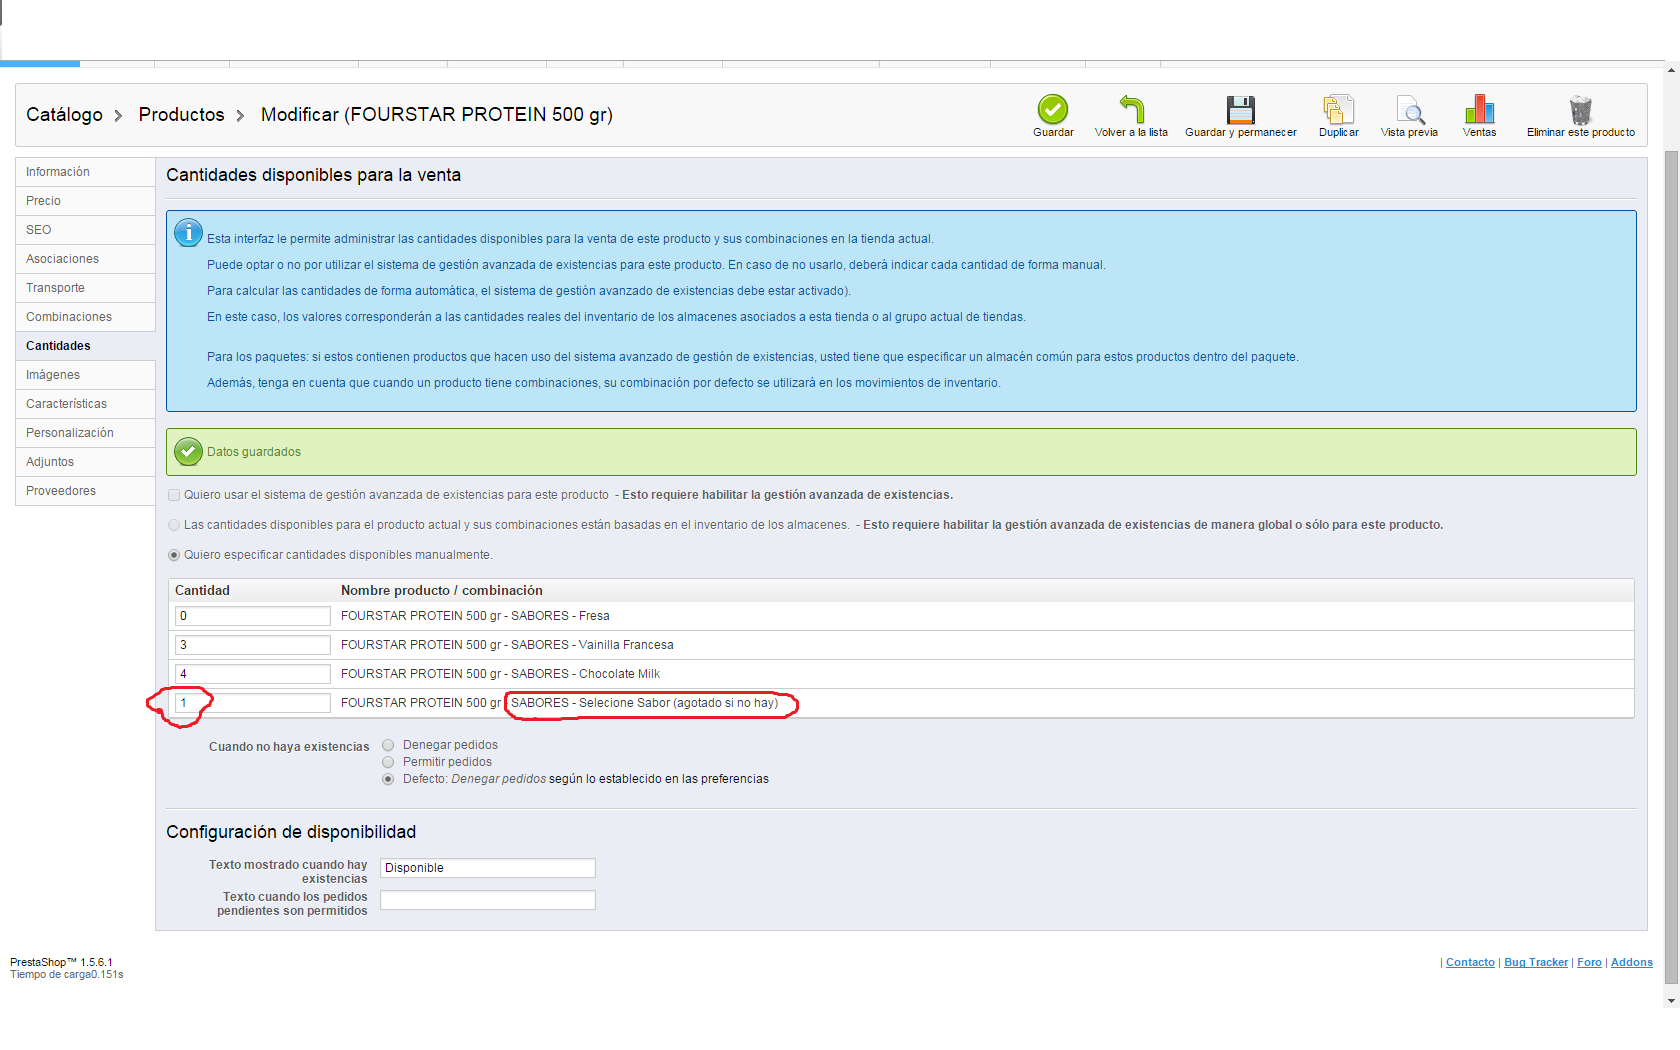This screenshot has width=1680, height=1050.
Task: Select Defecto Denegar pedidos radio button
Action: coord(388,779)
